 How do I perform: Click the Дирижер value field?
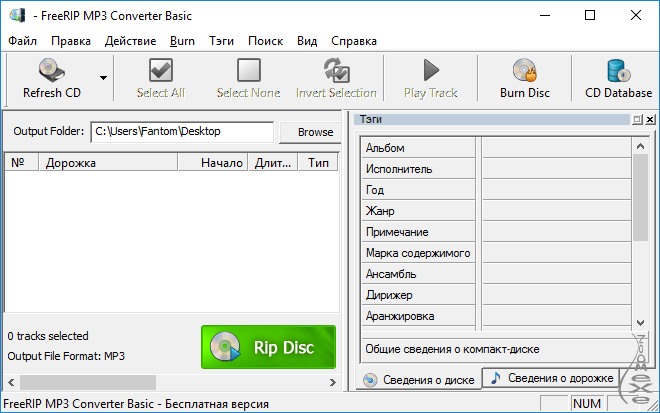pyautogui.click(x=556, y=295)
